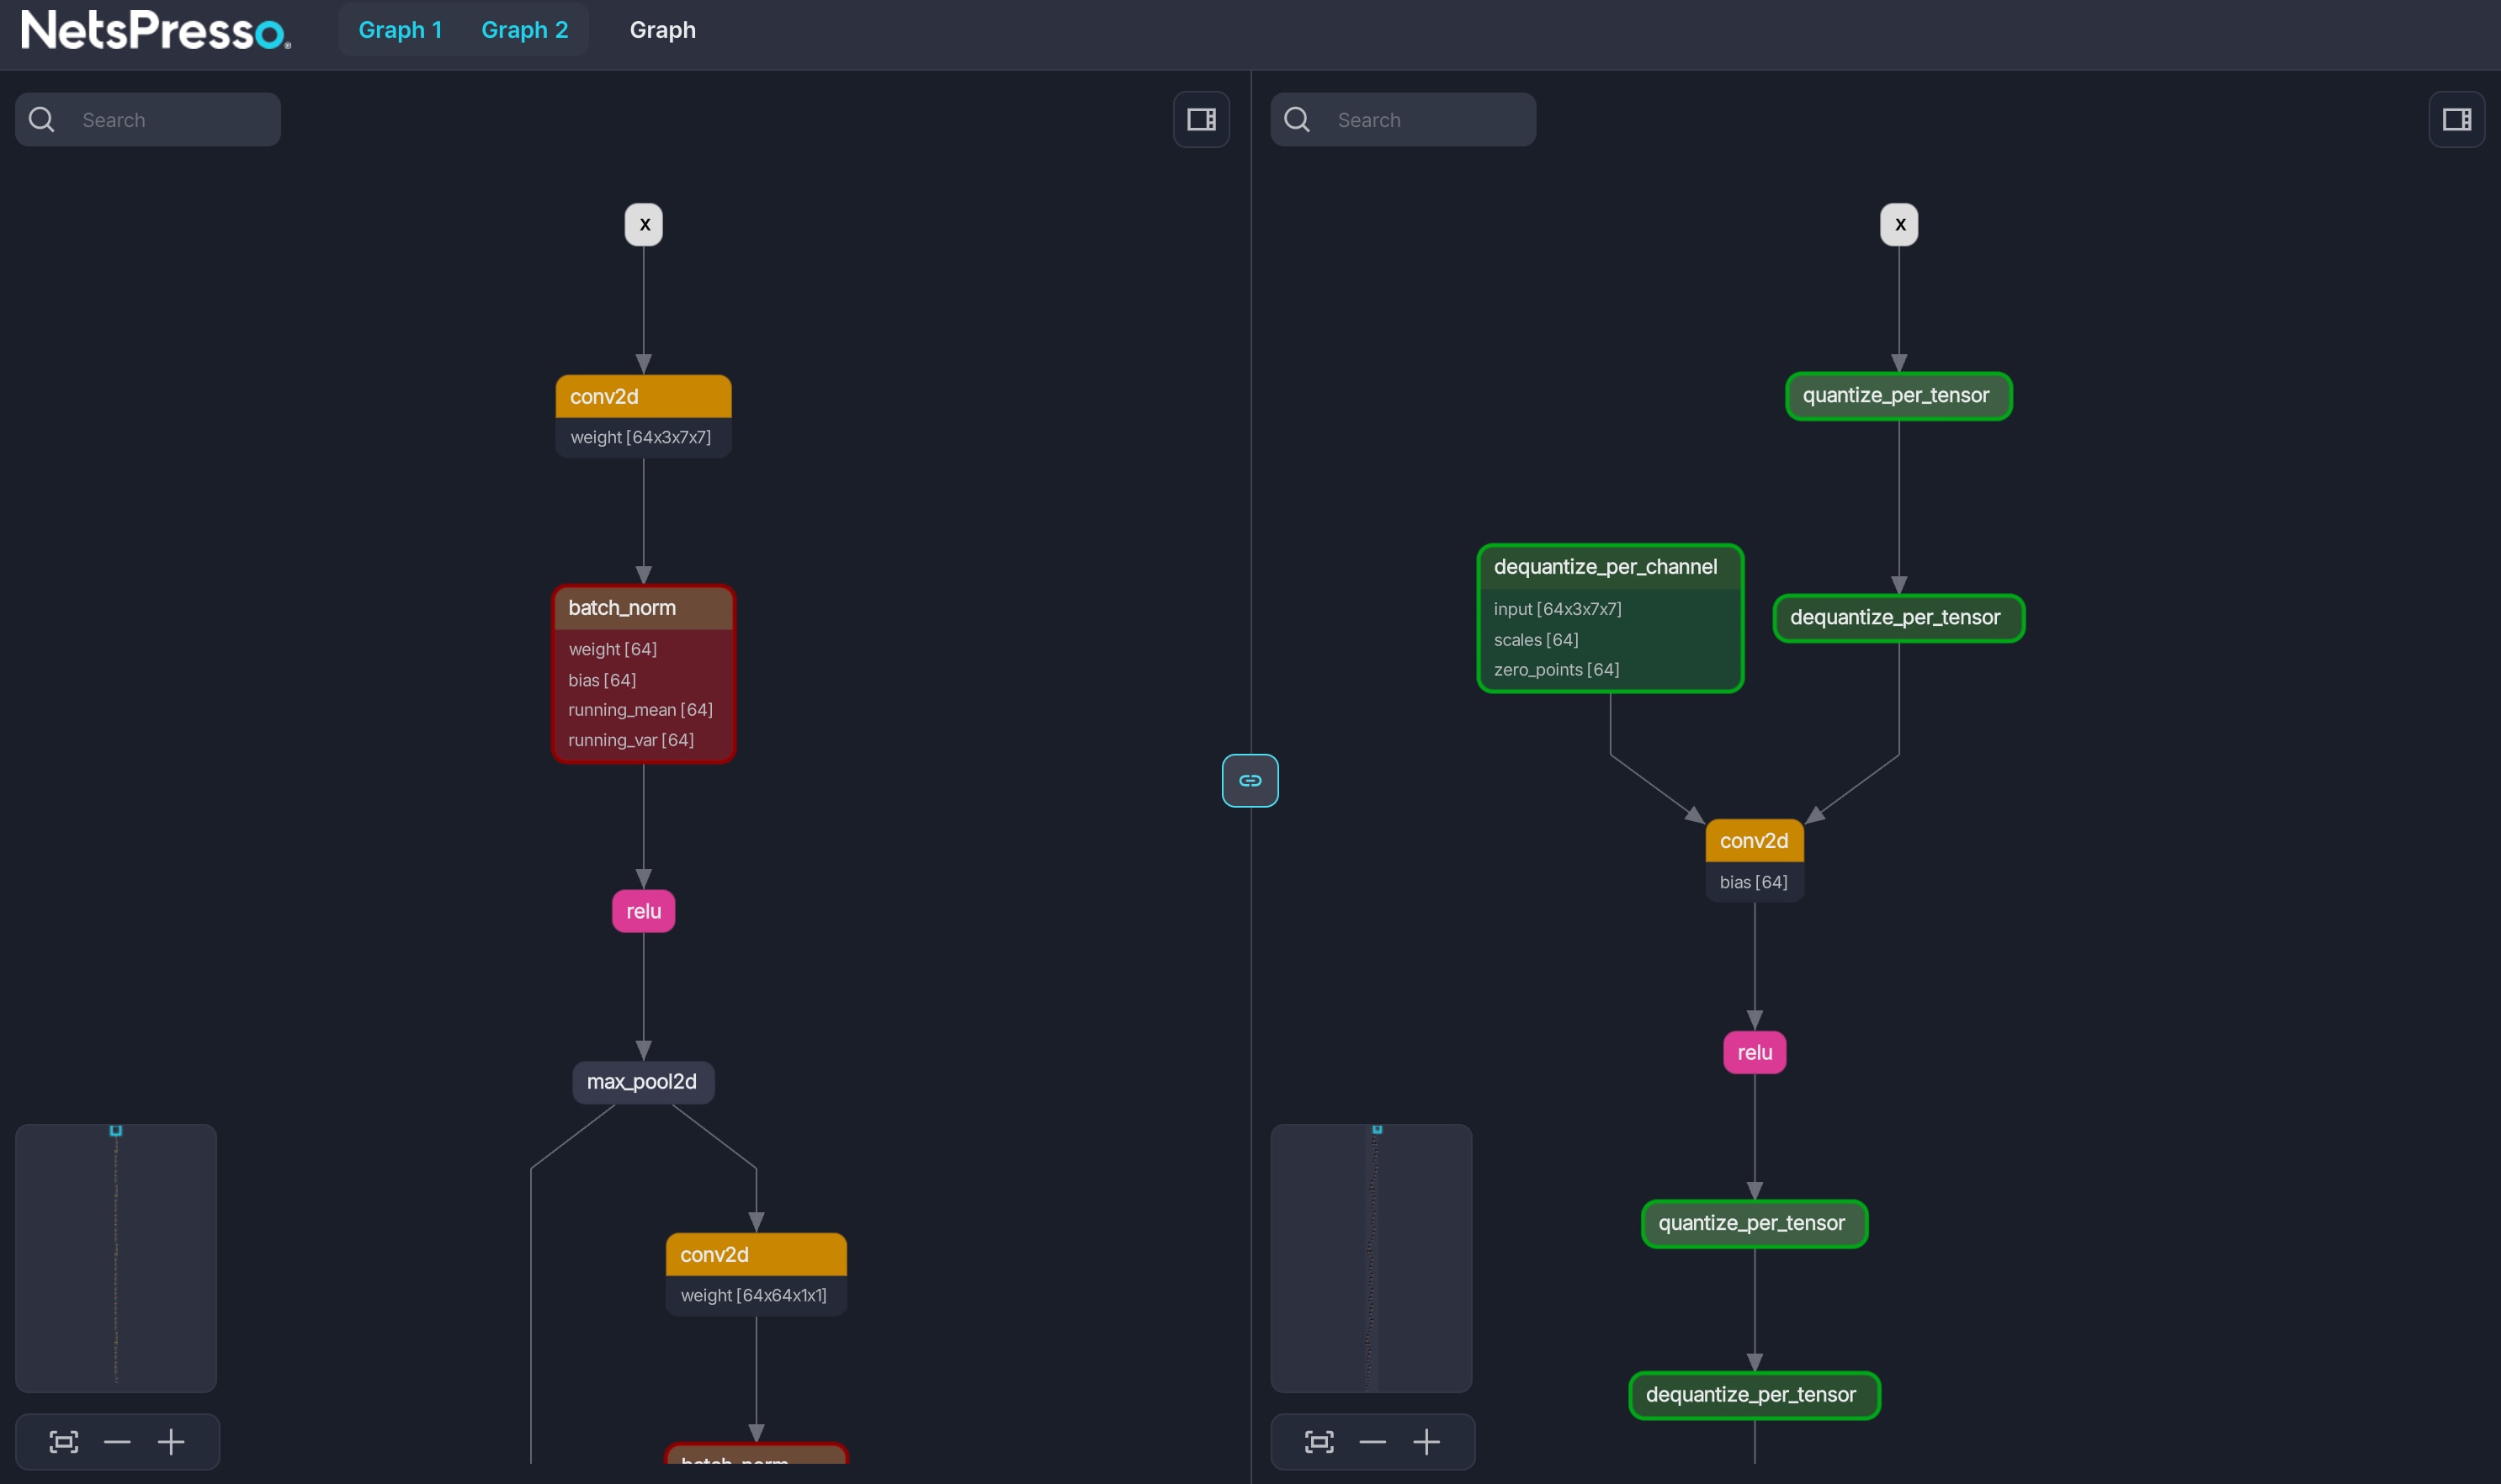Viewport: 2501px width, 1484px height.
Task: Zoom out the left graph
Action: (117, 1442)
